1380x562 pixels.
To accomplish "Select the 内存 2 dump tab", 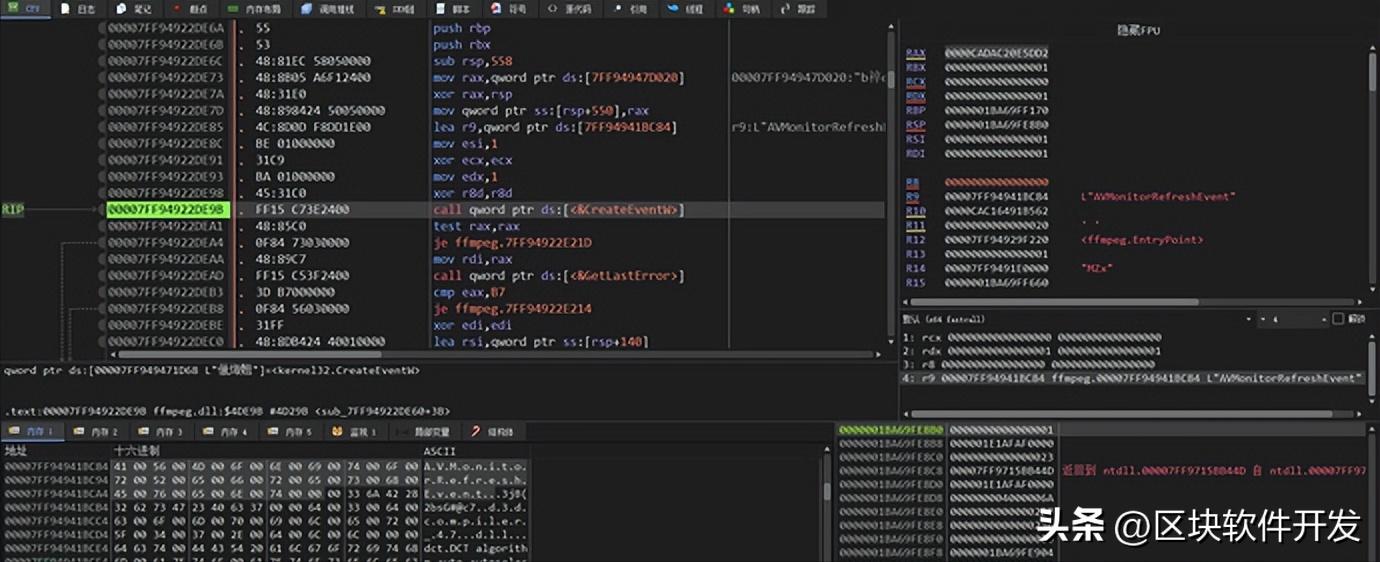I will [x=97, y=432].
